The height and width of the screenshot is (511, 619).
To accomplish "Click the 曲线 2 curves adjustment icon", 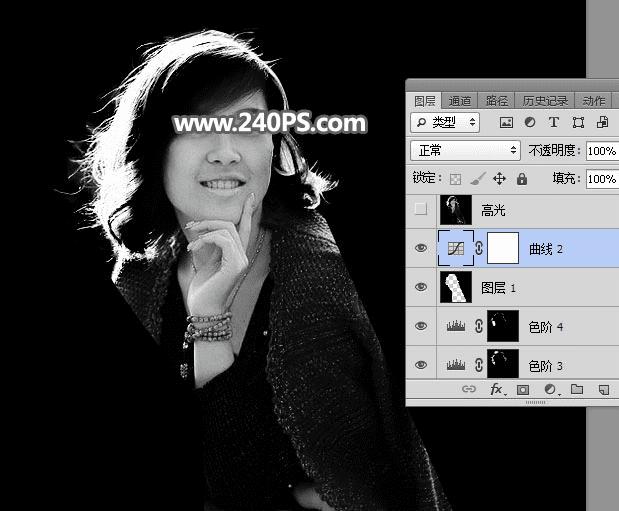I will pyautogui.click(x=456, y=248).
